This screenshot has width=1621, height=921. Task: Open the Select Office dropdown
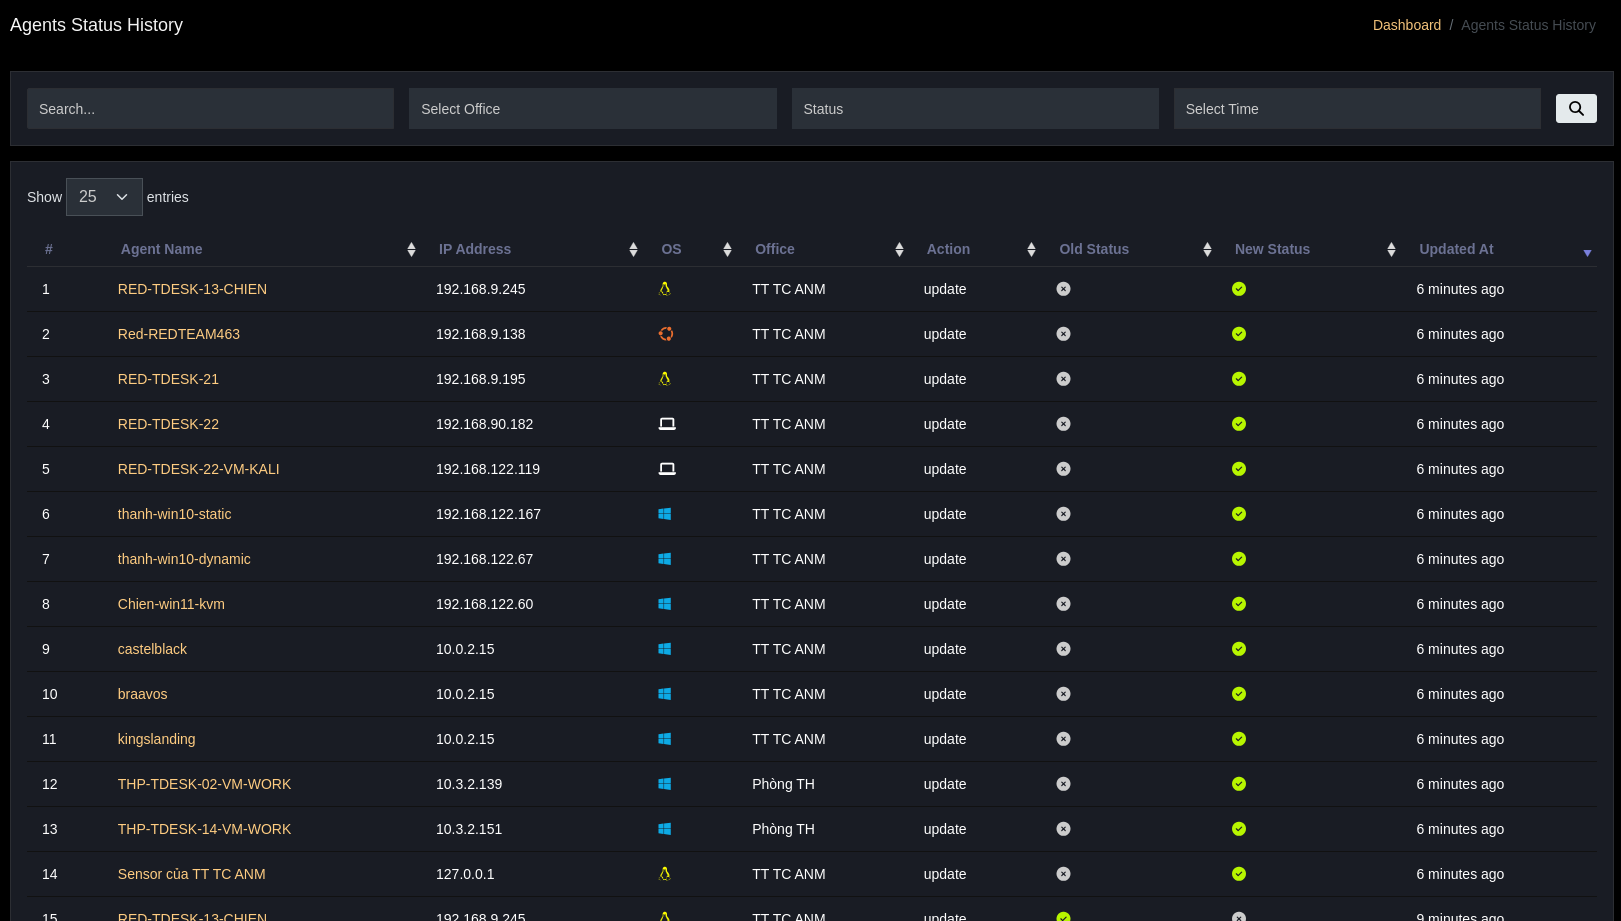592,109
